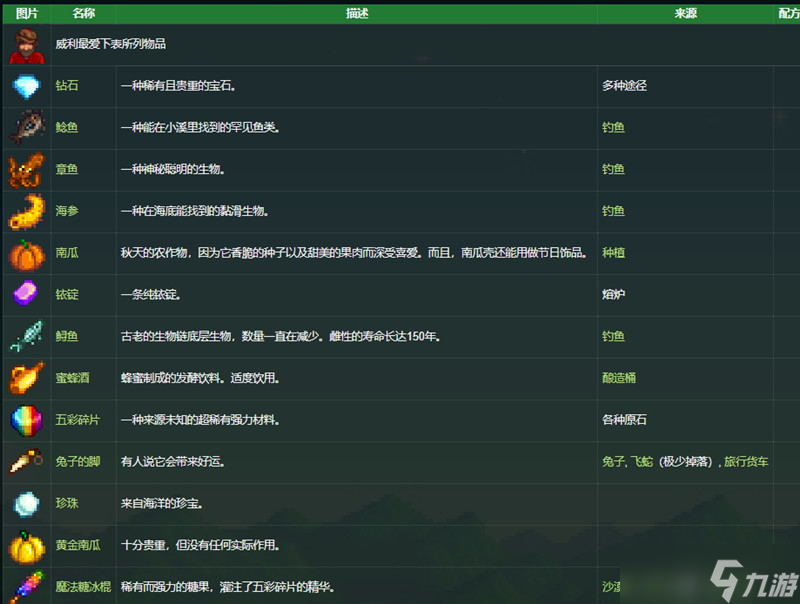Select the text 多种途径

(x=624, y=86)
